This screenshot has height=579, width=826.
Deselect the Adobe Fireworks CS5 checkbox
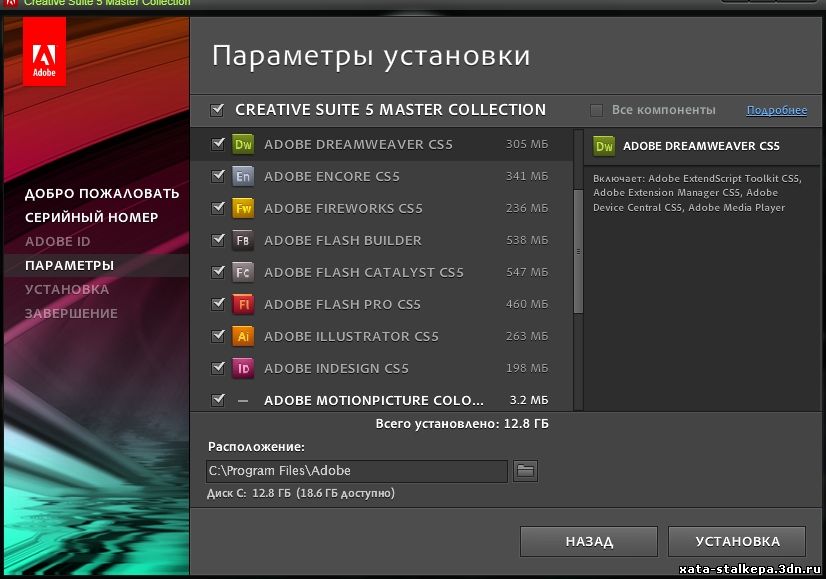coord(218,208)
